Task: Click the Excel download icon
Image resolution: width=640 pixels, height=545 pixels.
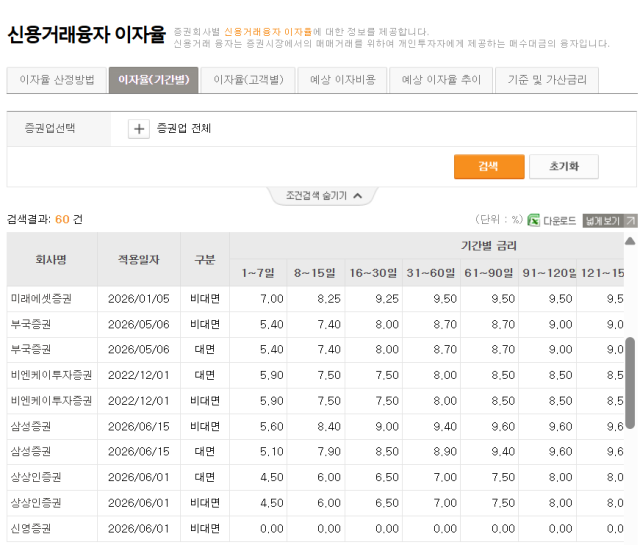Action: point(533,220)
